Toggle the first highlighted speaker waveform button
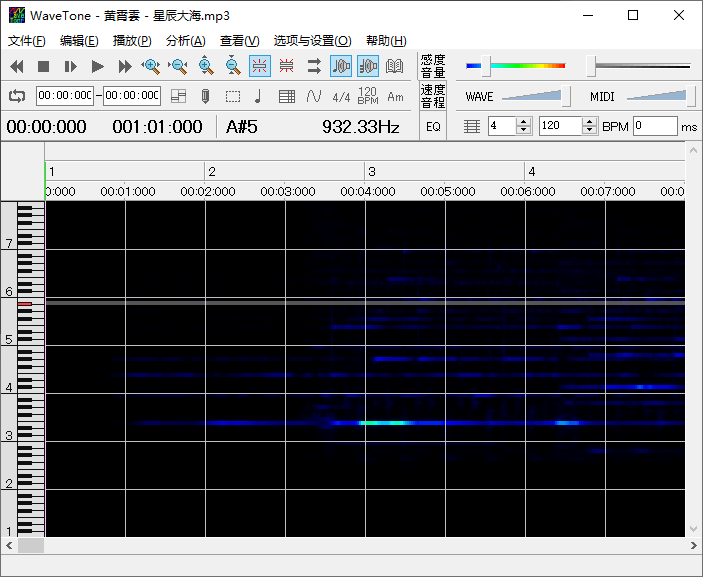703x577 pixels. [x=341, y=66]
